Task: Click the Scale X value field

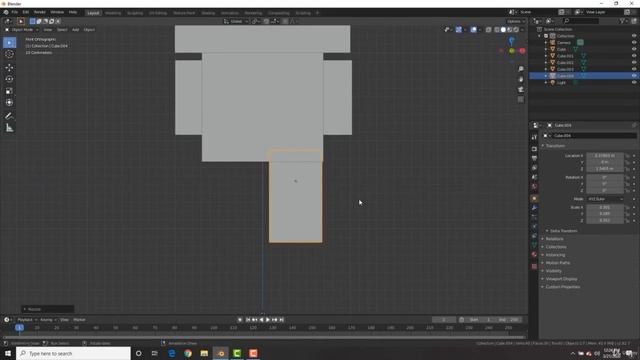Action: point(605,207)
